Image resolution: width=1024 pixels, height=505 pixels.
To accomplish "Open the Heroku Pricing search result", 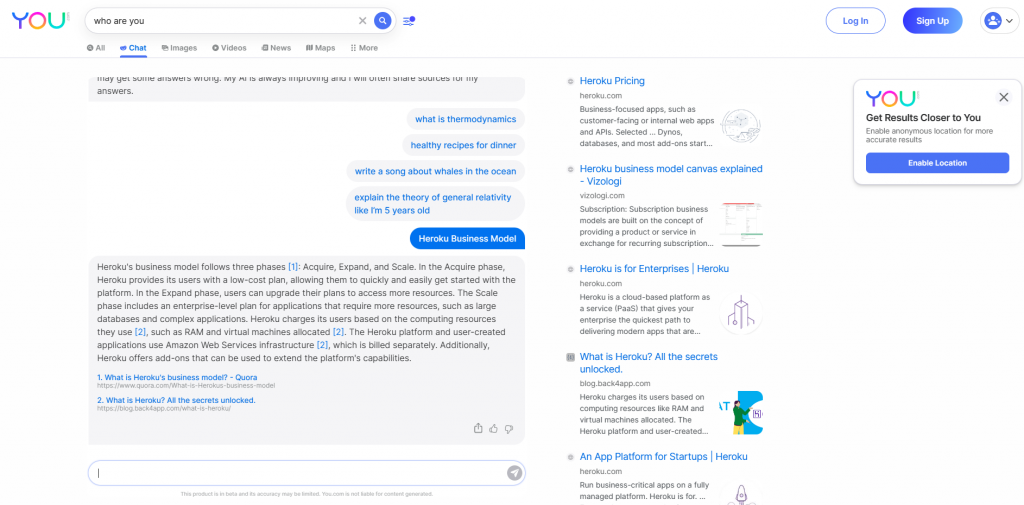I will [x=612, y=81].
